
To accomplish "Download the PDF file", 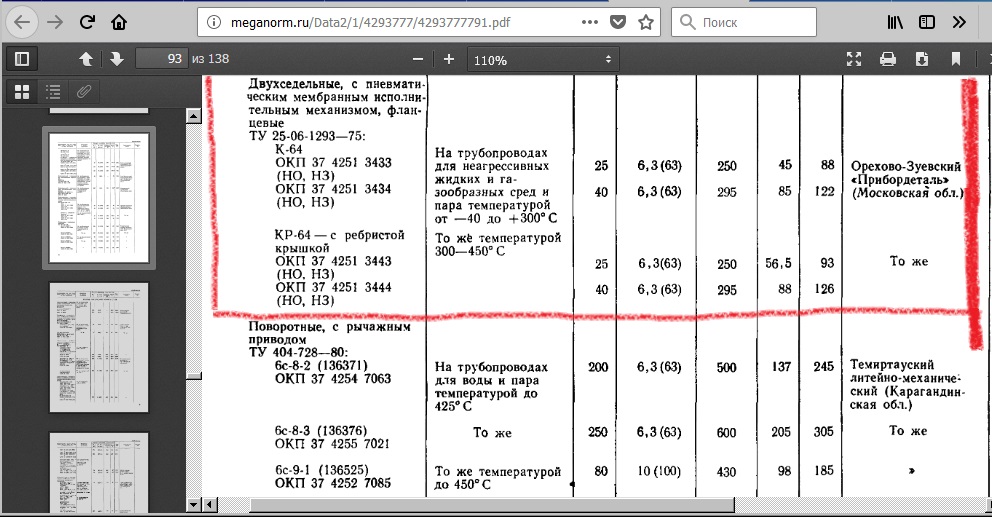I will tap(921, 59).
